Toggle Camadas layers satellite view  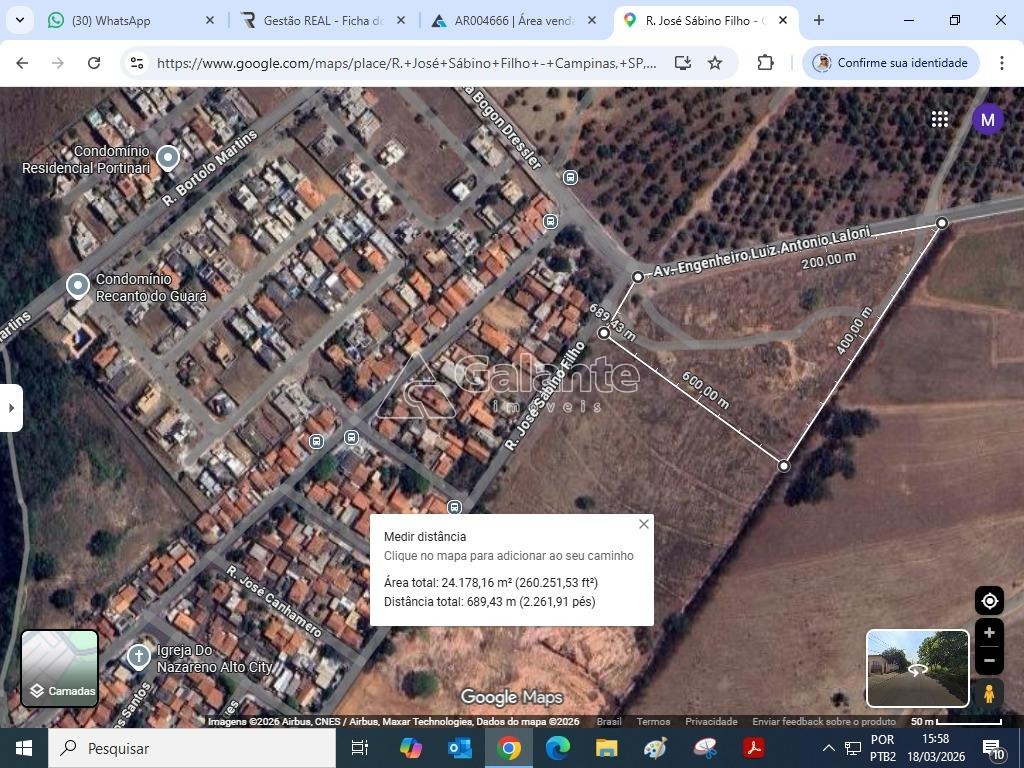pos(60,667)
